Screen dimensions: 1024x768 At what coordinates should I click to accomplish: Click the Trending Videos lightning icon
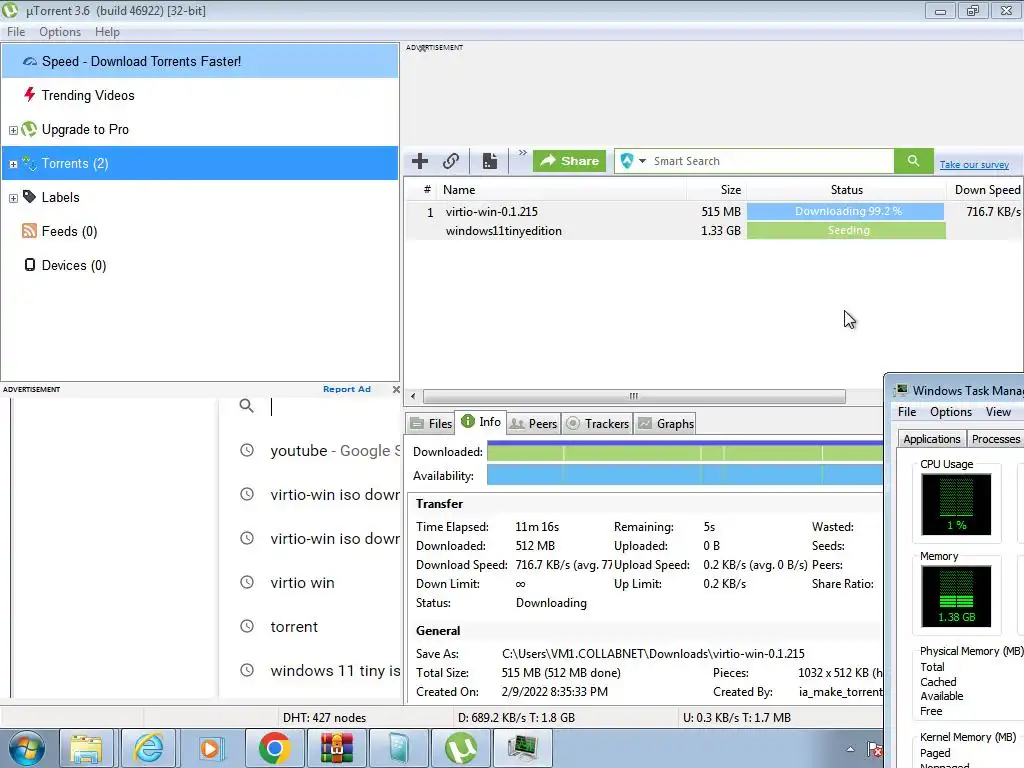(29, 95)
